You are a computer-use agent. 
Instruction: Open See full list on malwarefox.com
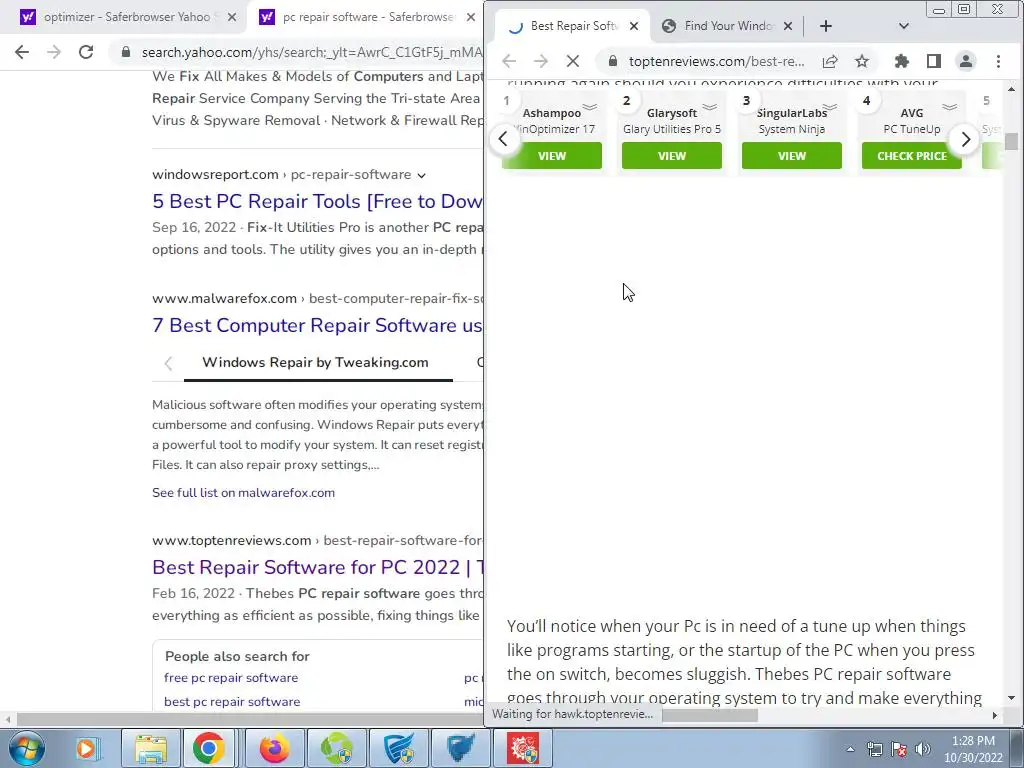pyautogui.click(x=244, y=492)
